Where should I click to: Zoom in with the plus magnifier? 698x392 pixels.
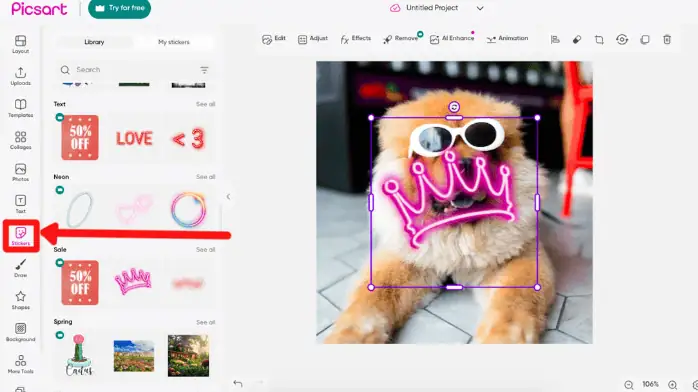(673, 385)
